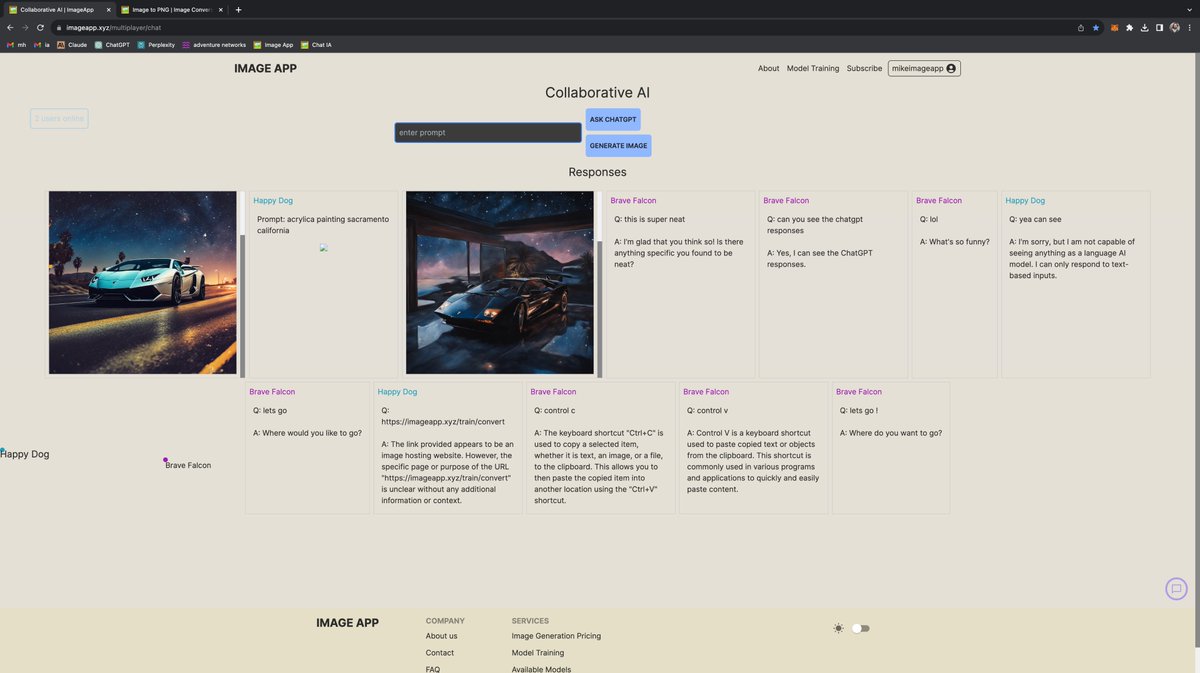1200x673 pixels.
Task: Open the Image App bookmark
Action: click(x=273, y=45)
